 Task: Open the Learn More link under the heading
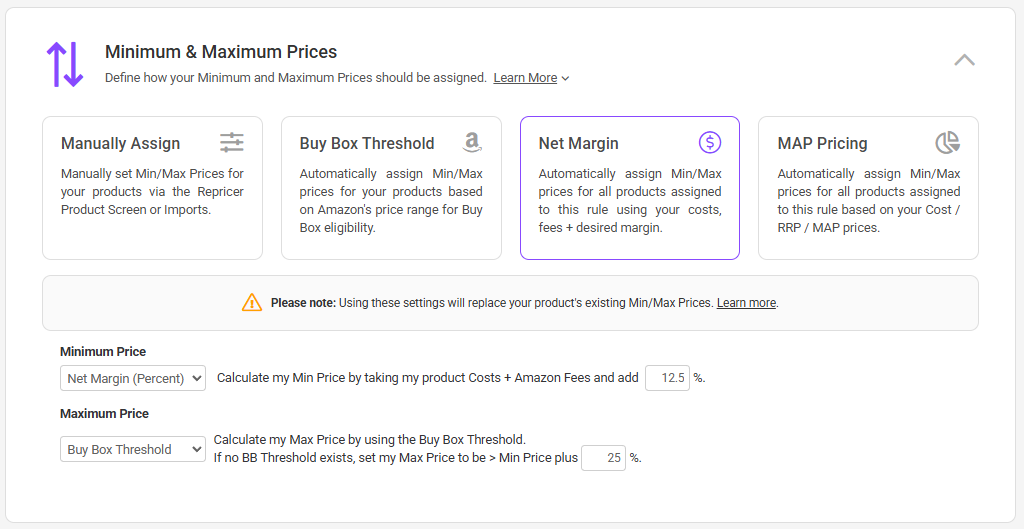525,78
